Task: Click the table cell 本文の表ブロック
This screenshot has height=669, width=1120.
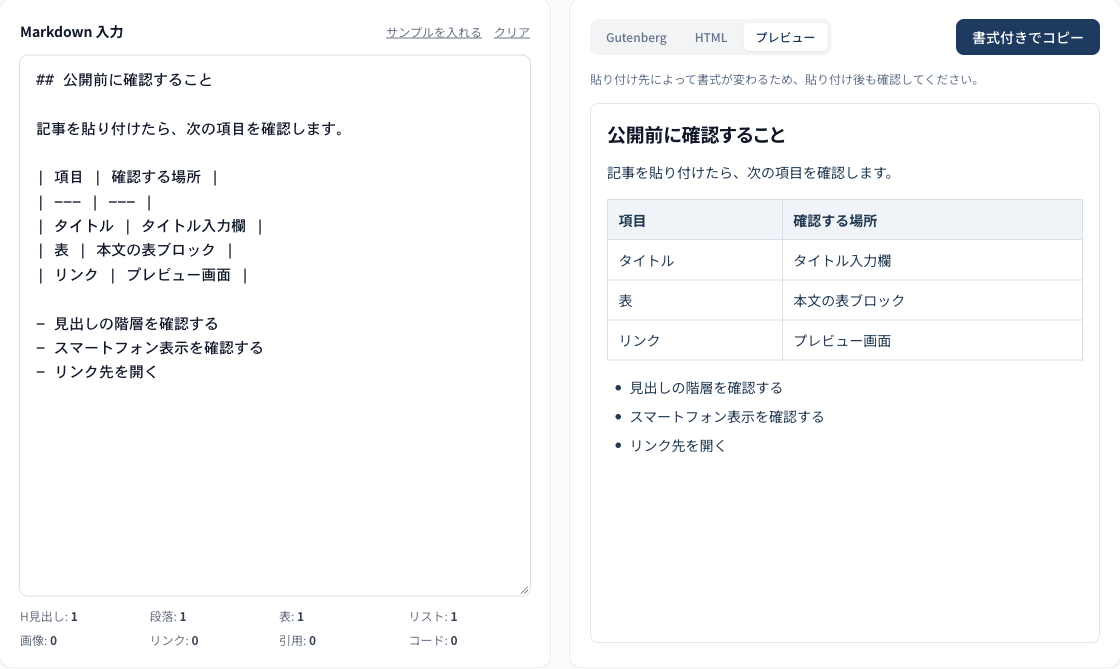Action: pyautogui.click(x=932, y=300)
